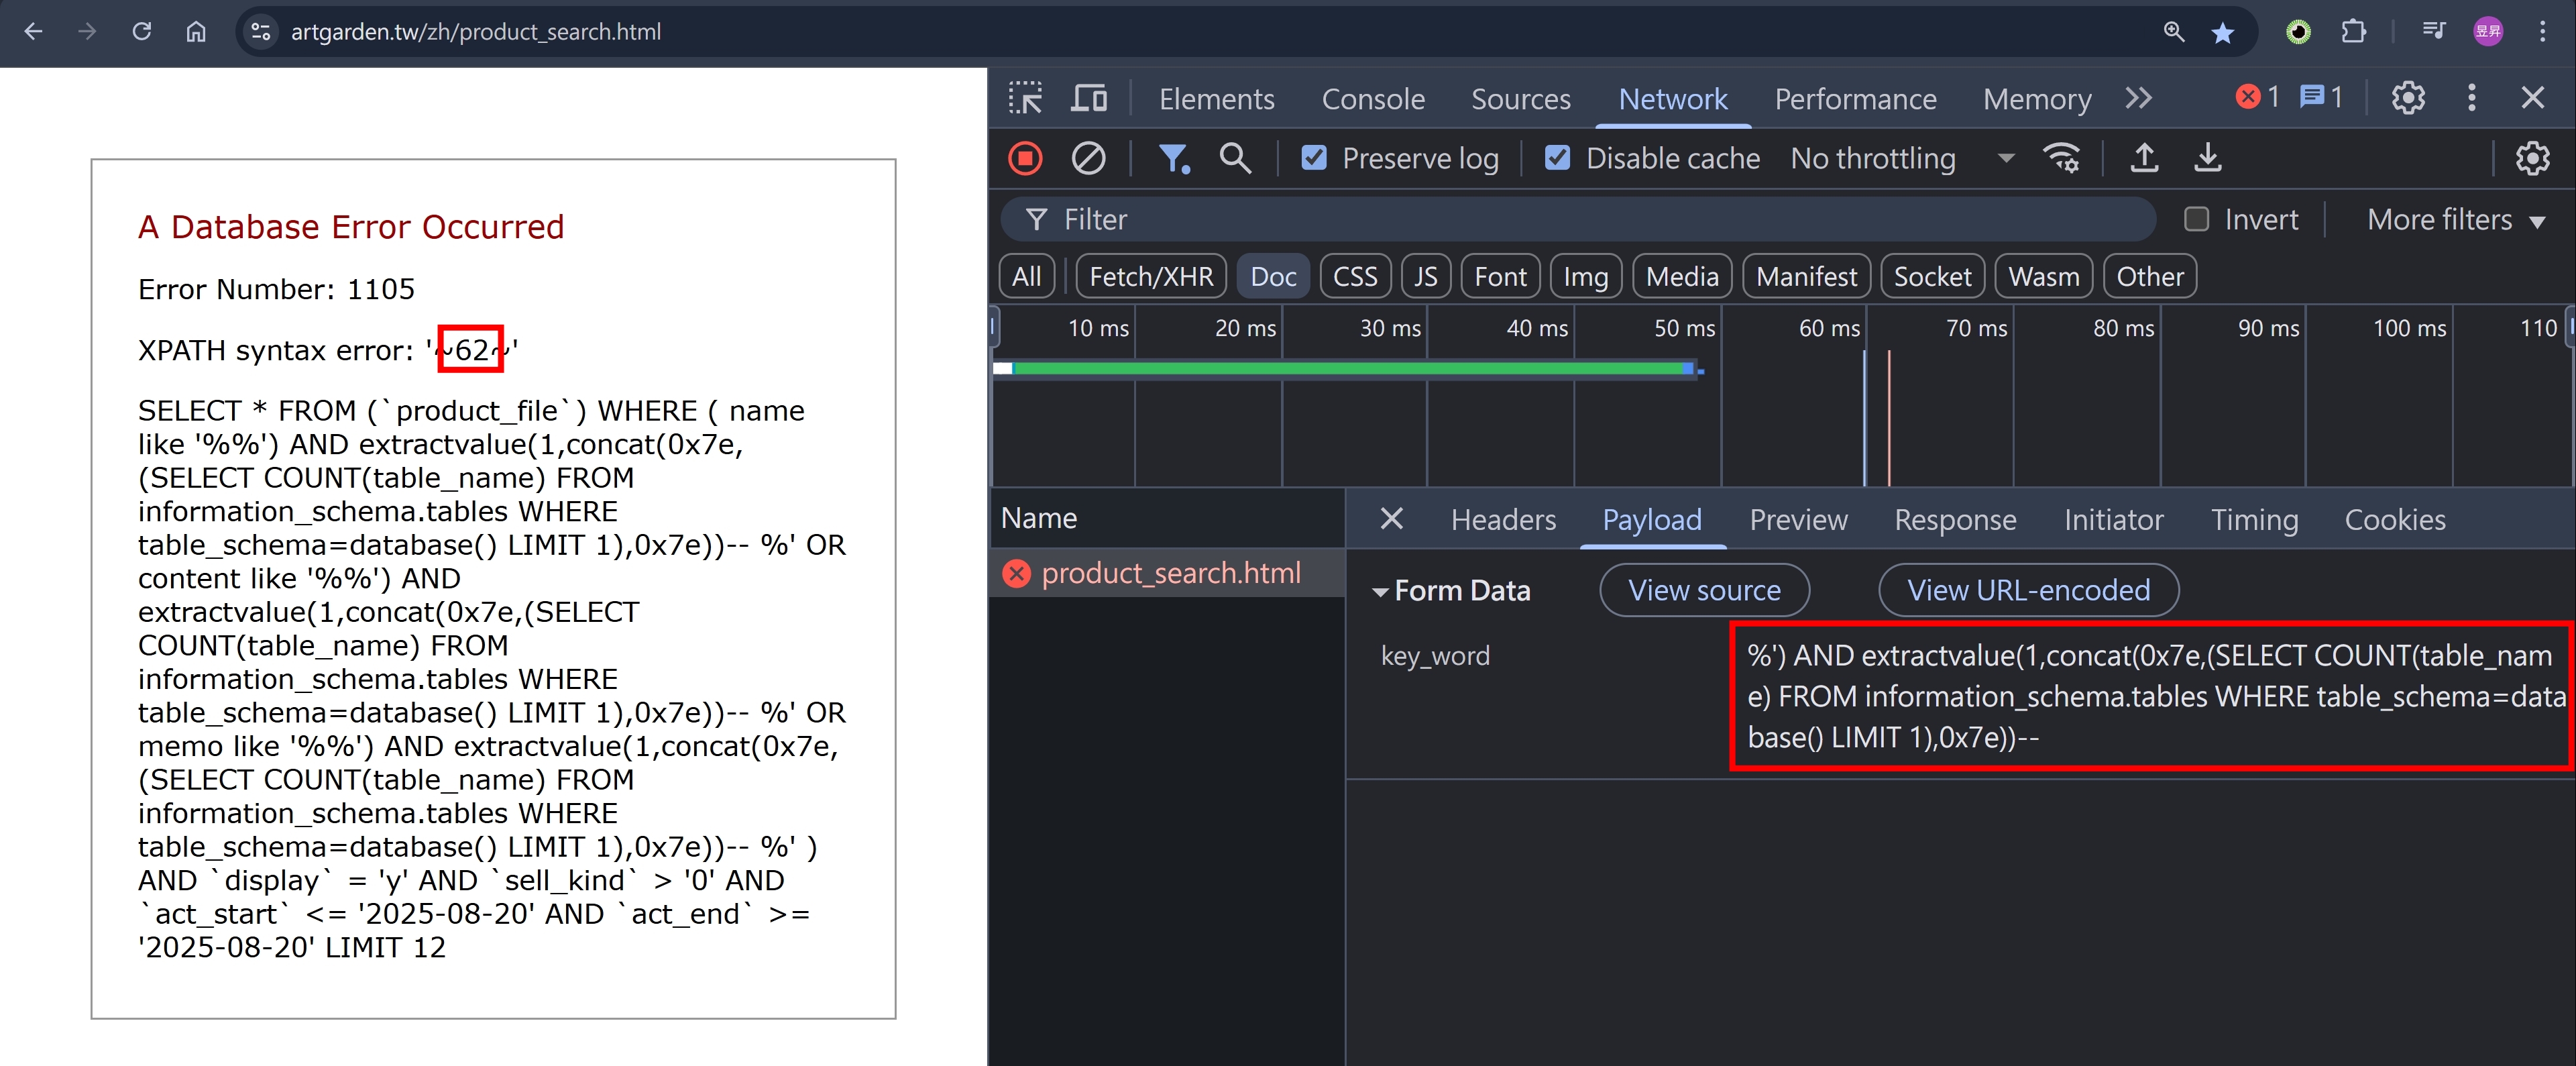This screenshot has height=1066, width=2576.
Task: Select the product_search.html request
Action: (1166, 572)
